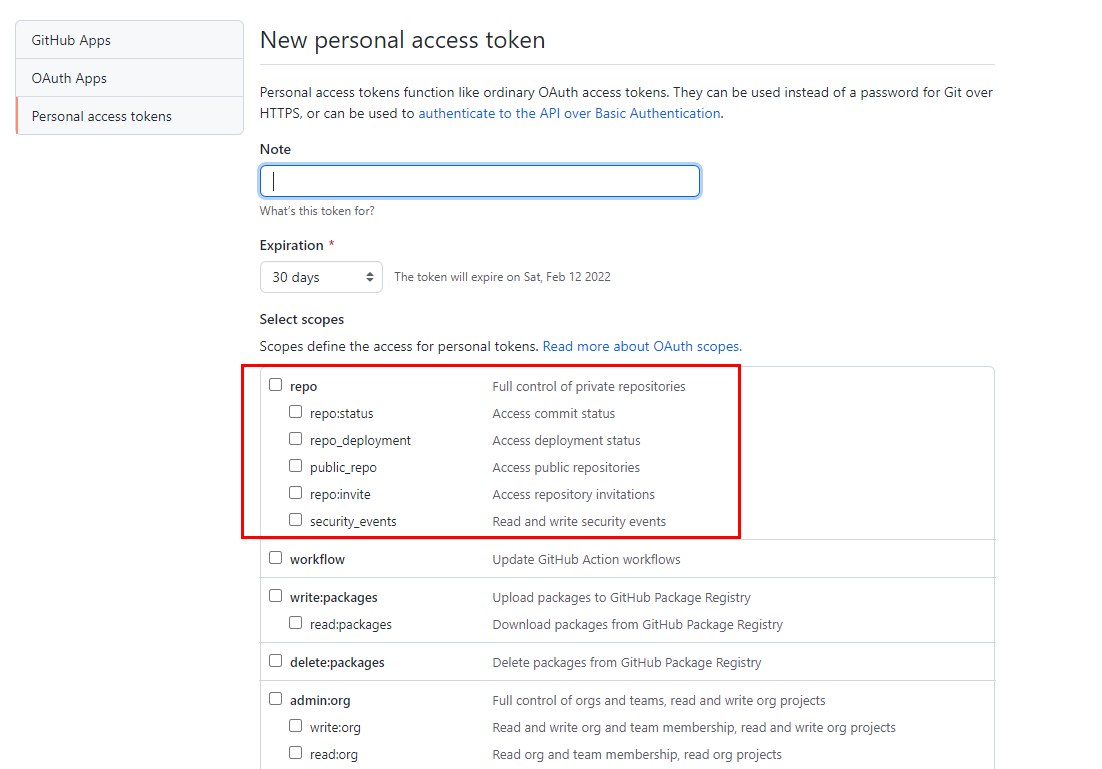The image size is (1102, 769).
Task: Select the read:org checkbox
Action: point(296,753)
